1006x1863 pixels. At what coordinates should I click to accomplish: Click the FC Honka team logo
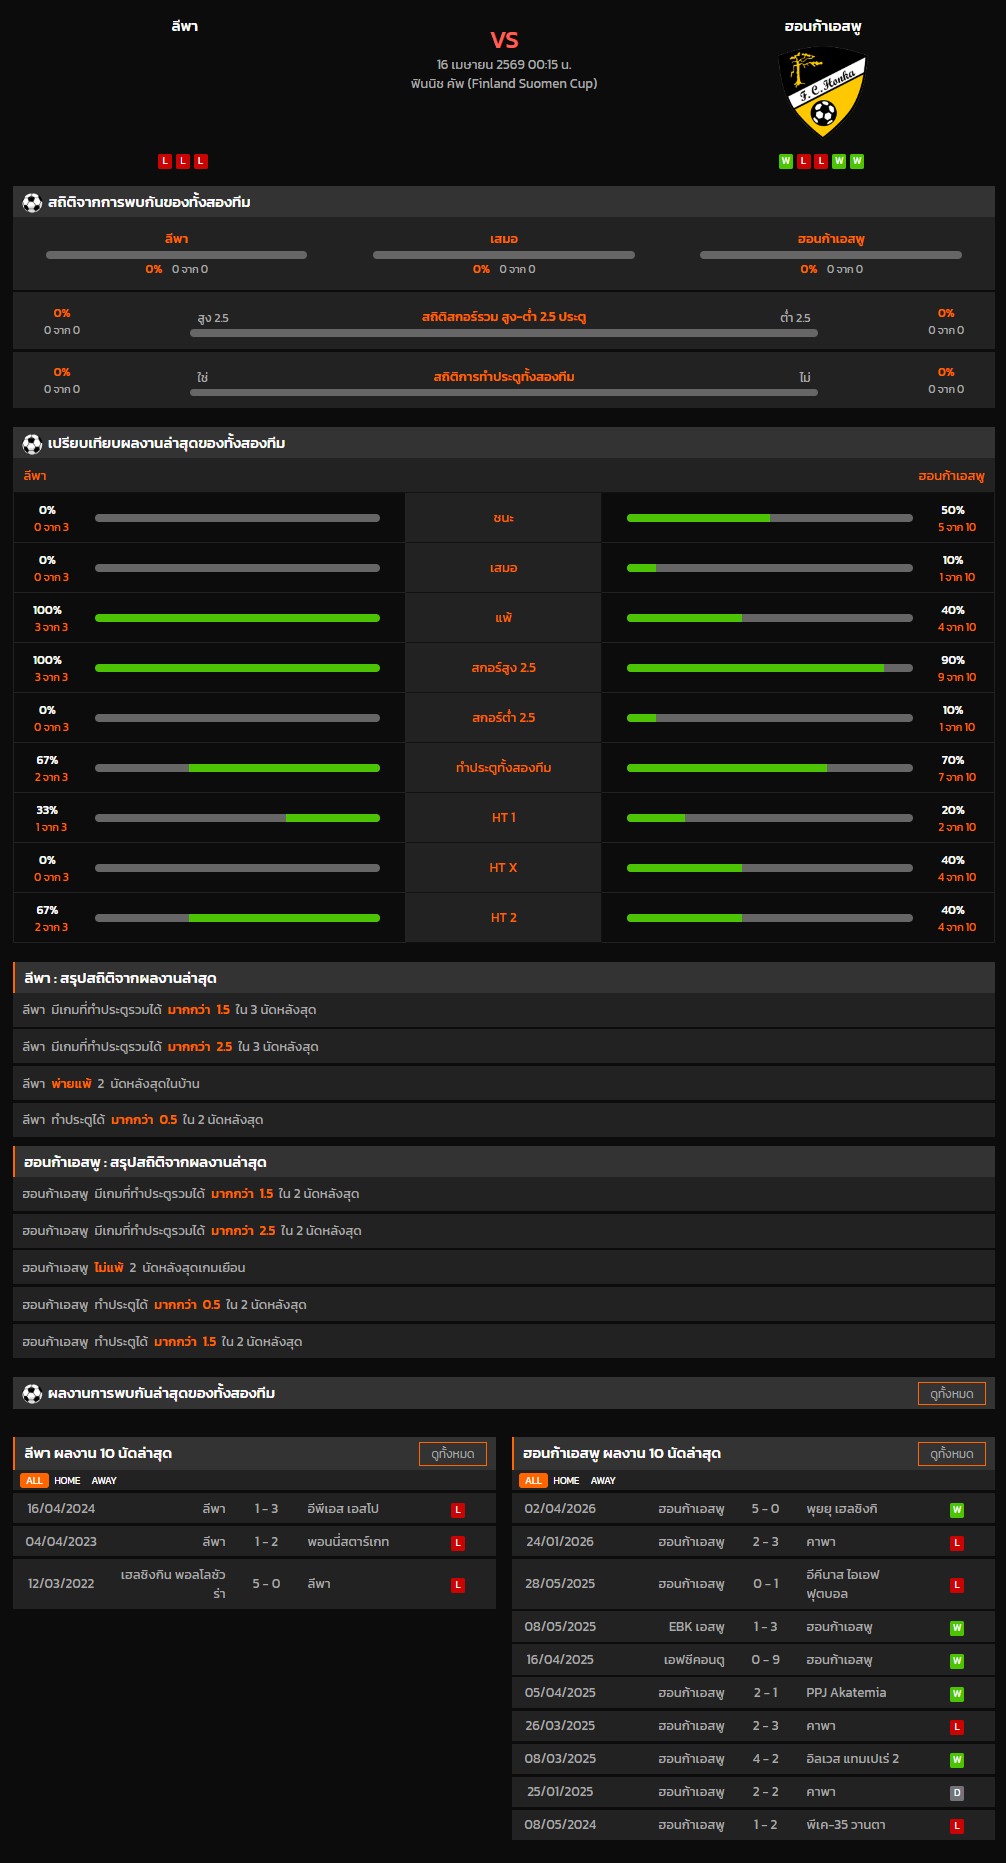[x=822, y=92]
